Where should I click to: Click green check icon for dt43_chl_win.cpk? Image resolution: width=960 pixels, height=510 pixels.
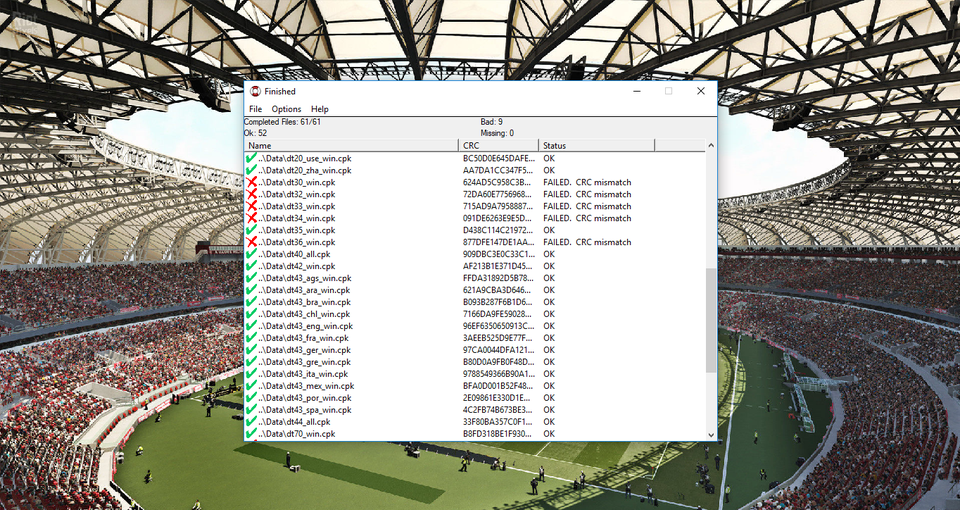pos(251,314)
